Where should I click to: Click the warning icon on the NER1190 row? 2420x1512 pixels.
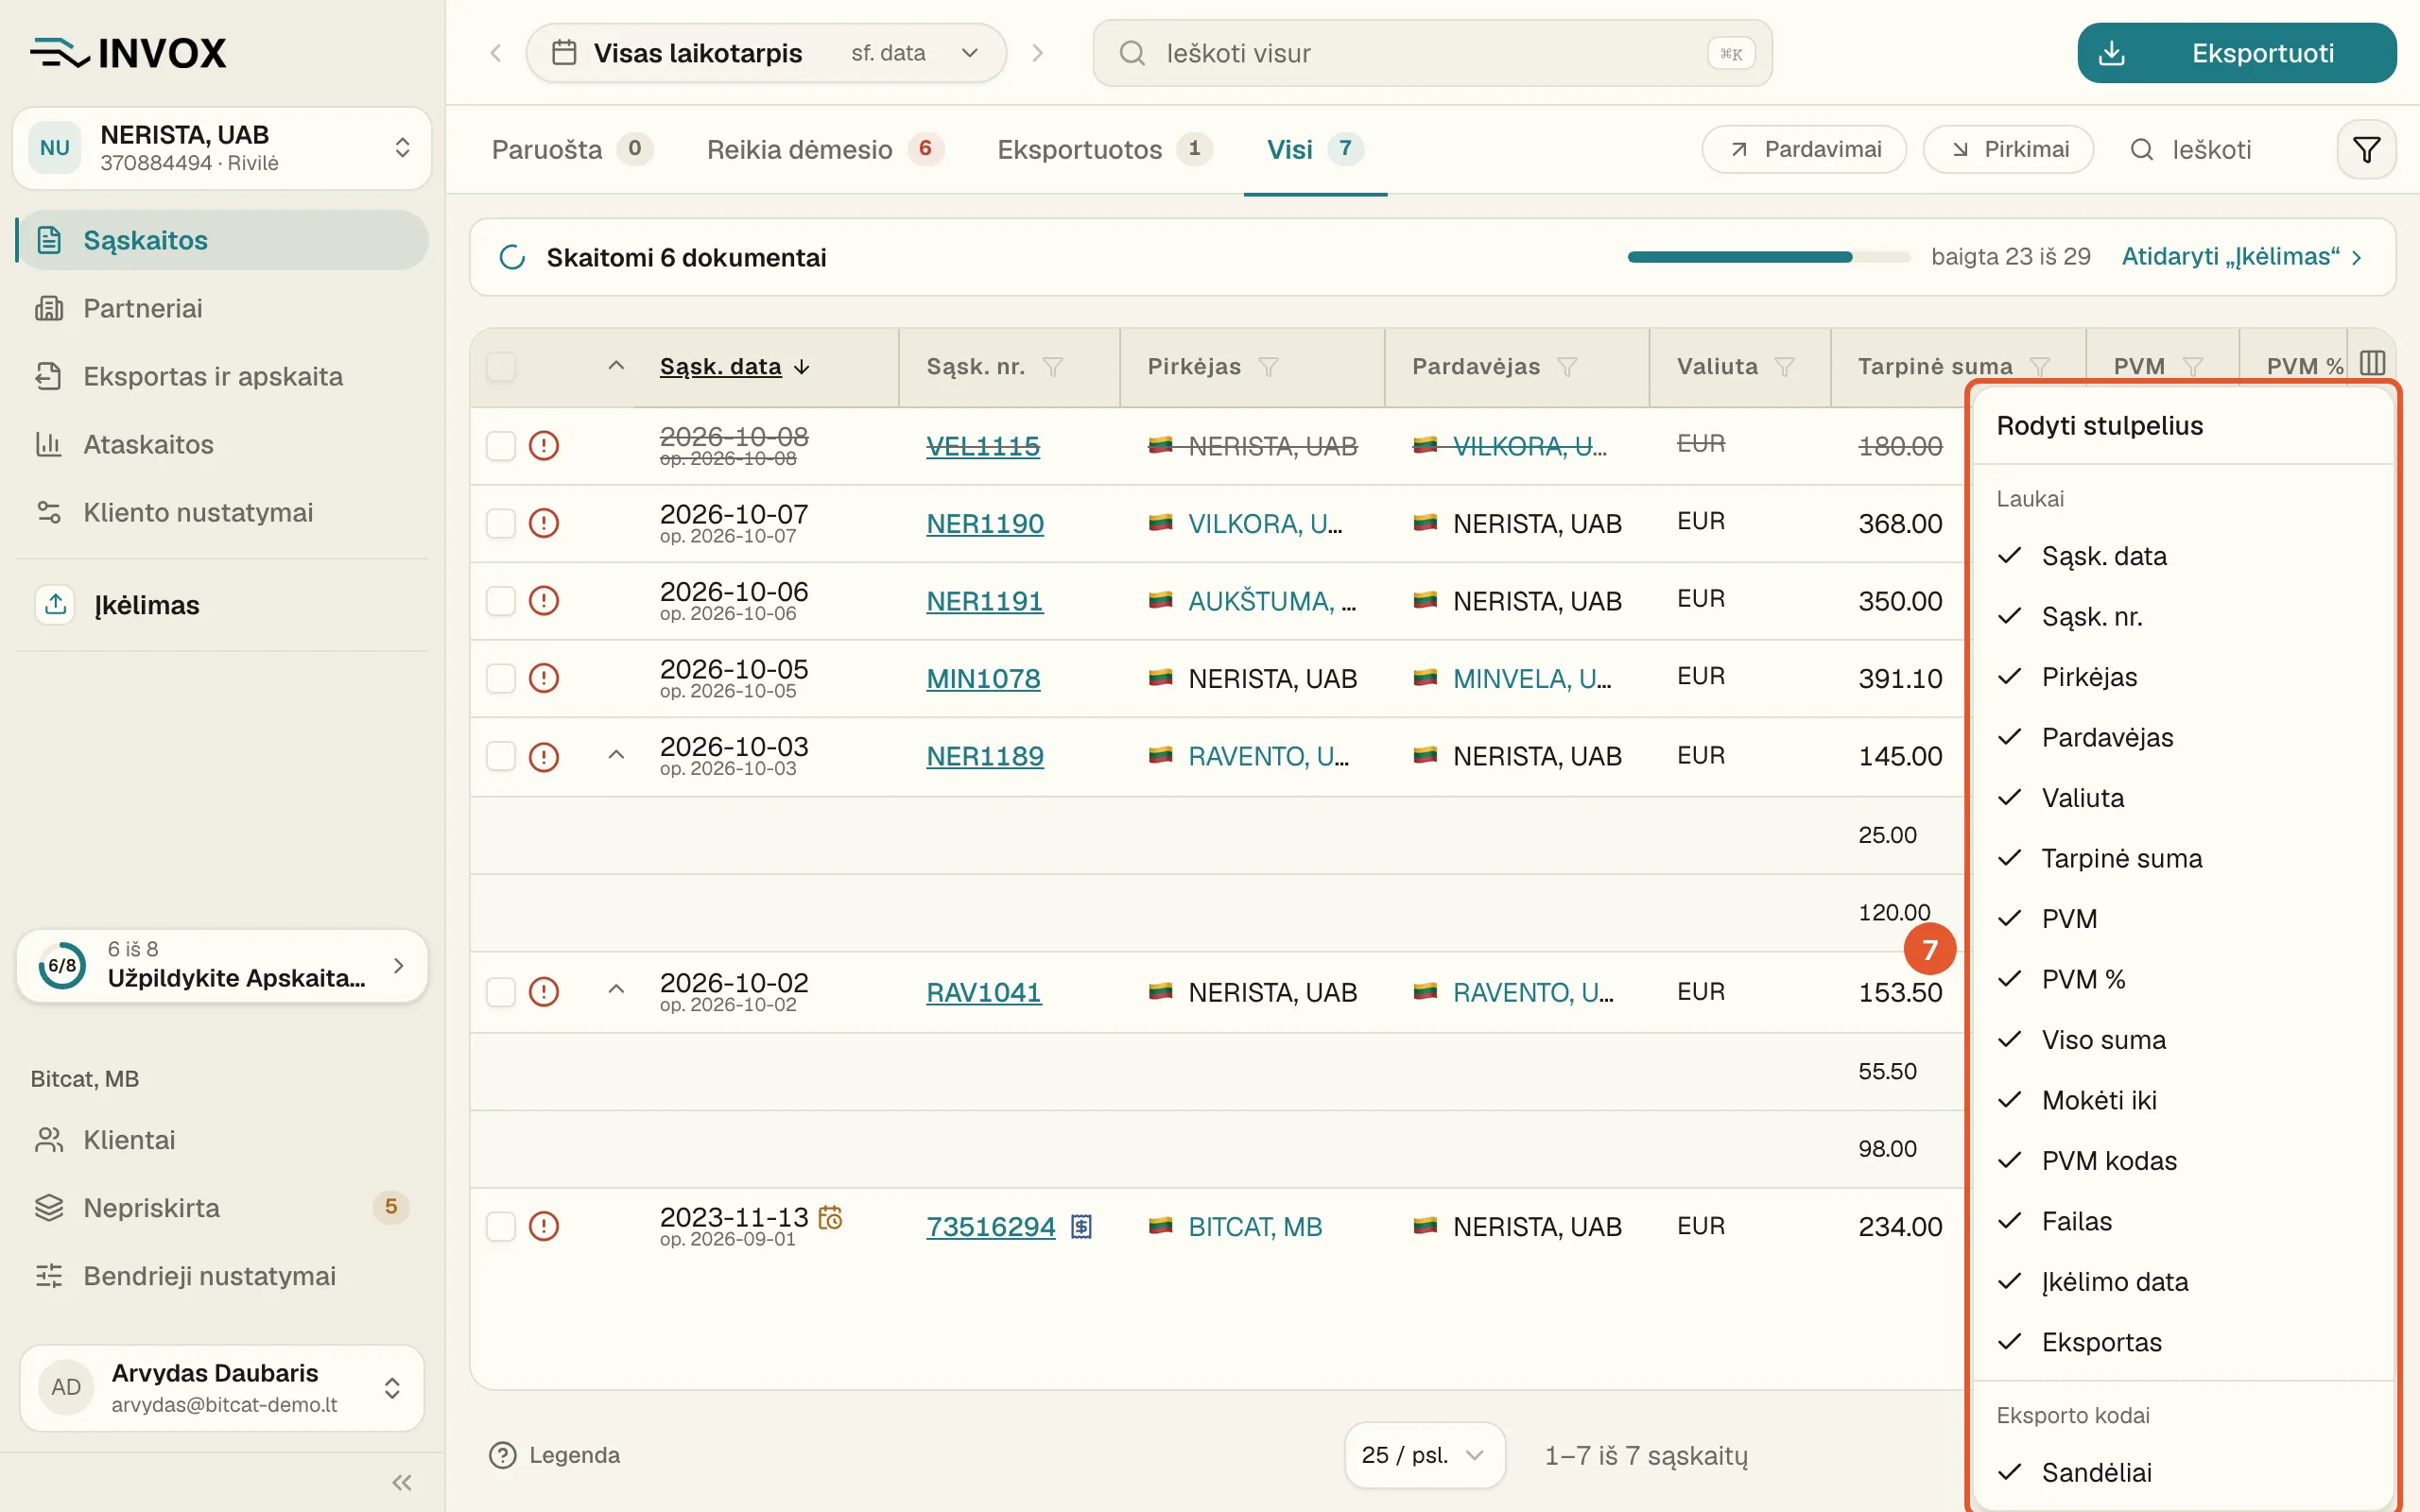click(543, 523)
